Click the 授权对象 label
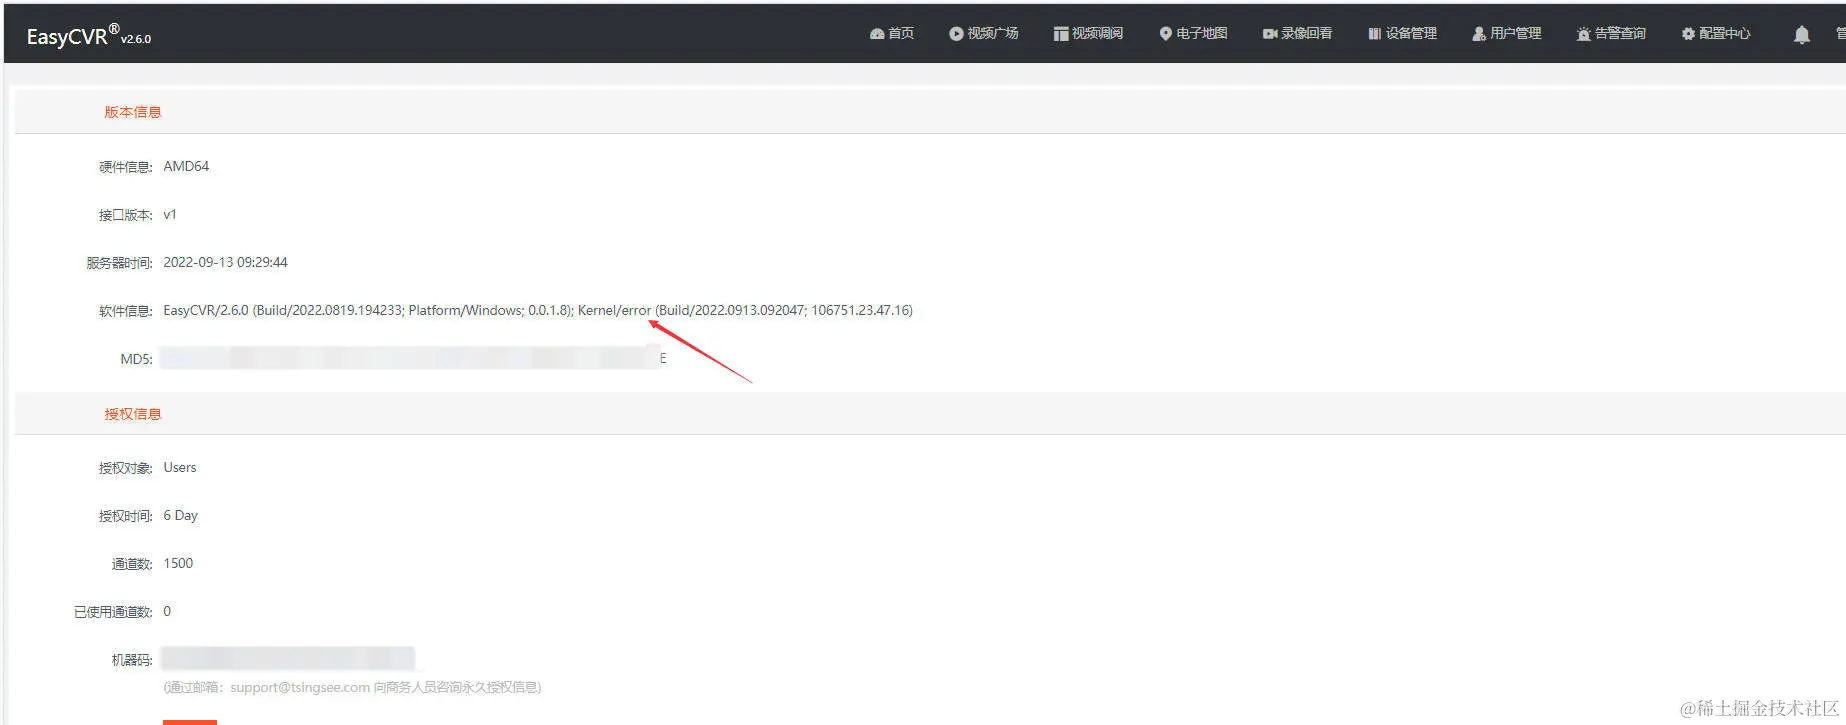1846x725 pixels. coord(125,468)
